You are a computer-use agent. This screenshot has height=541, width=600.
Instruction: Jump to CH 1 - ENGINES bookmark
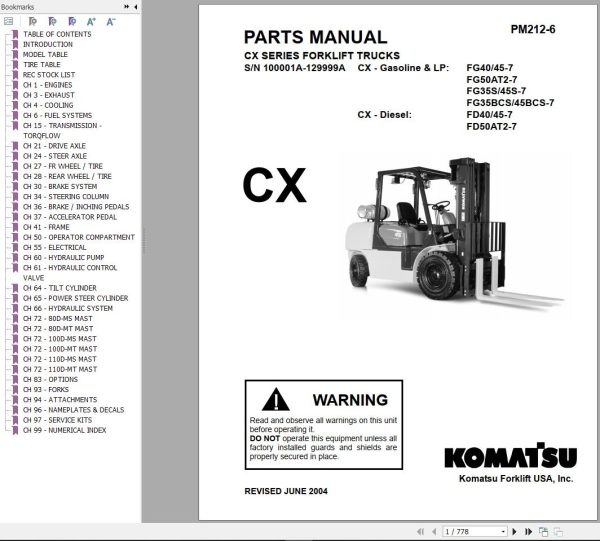(47, 85)
